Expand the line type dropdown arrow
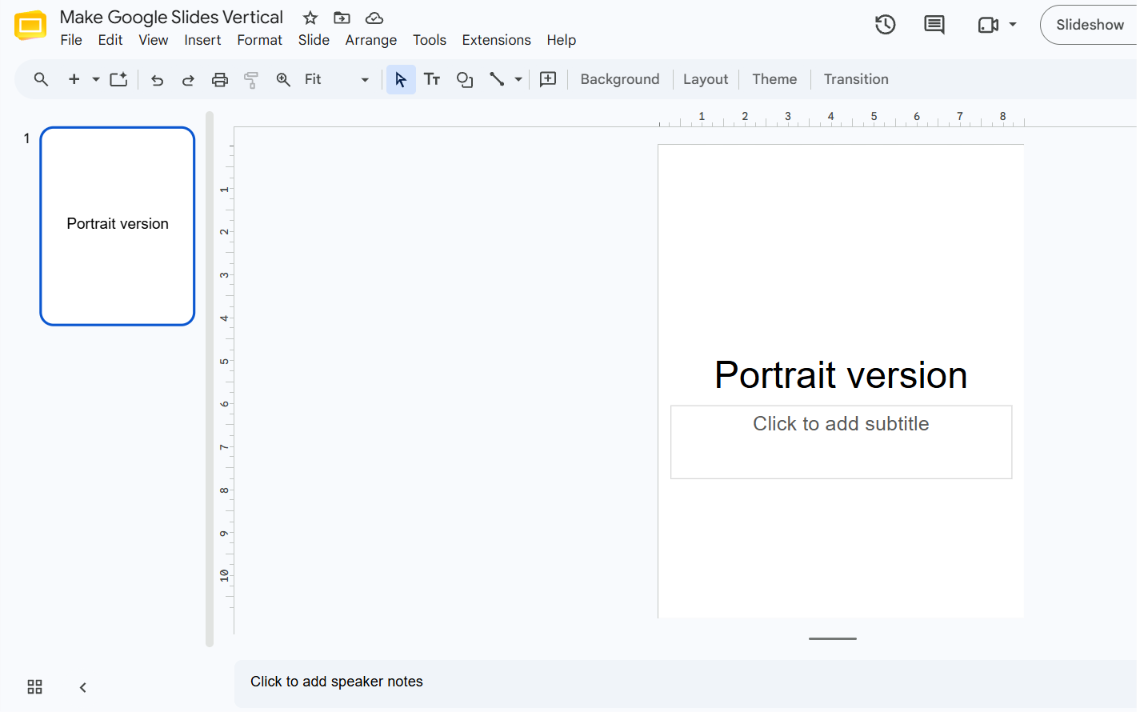 tap(518, 80)
